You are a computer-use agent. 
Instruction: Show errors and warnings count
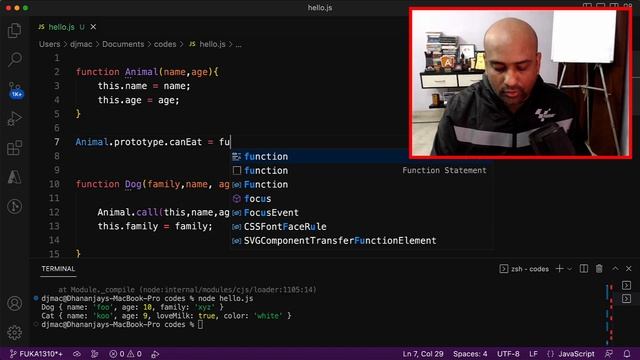coord(125,354)
